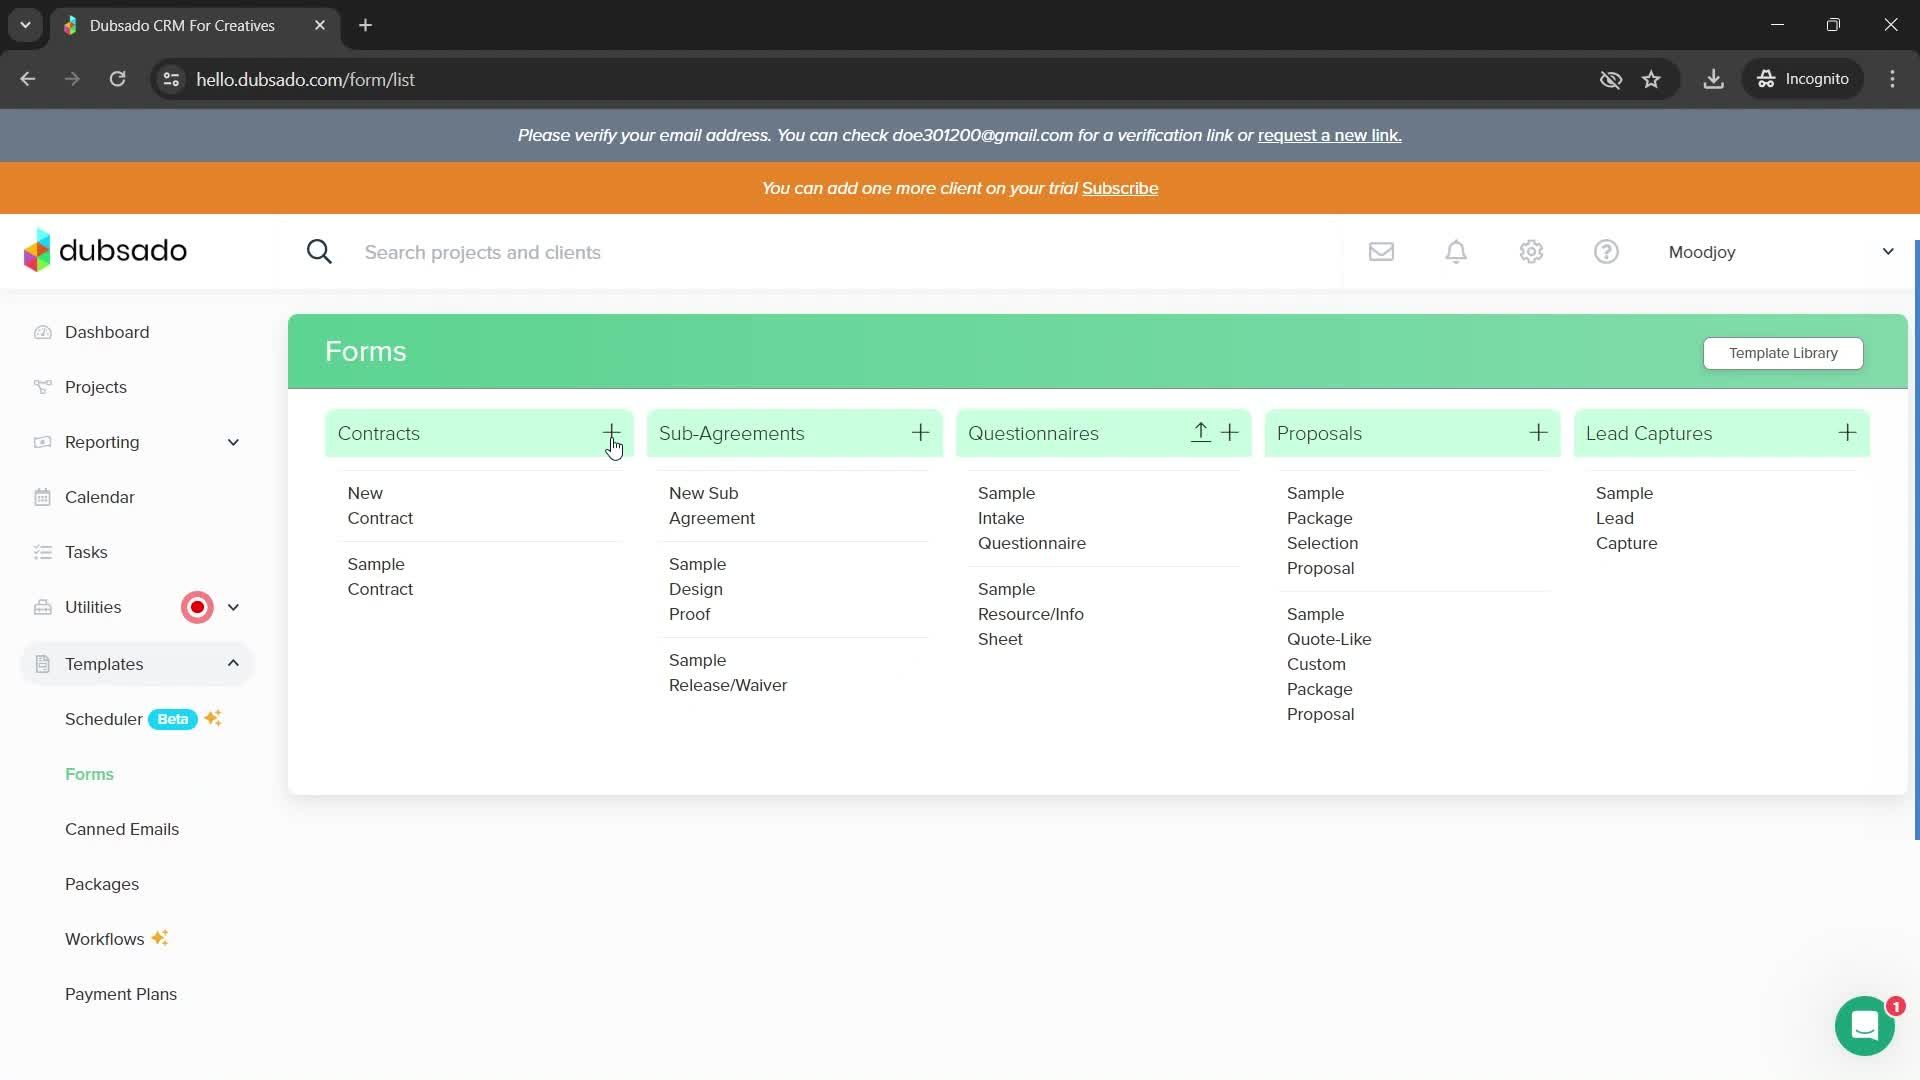The height and width of the screenshot is (1080, 1920).
Task: Open a new browser tab
Action: click(x=366, y=25)
